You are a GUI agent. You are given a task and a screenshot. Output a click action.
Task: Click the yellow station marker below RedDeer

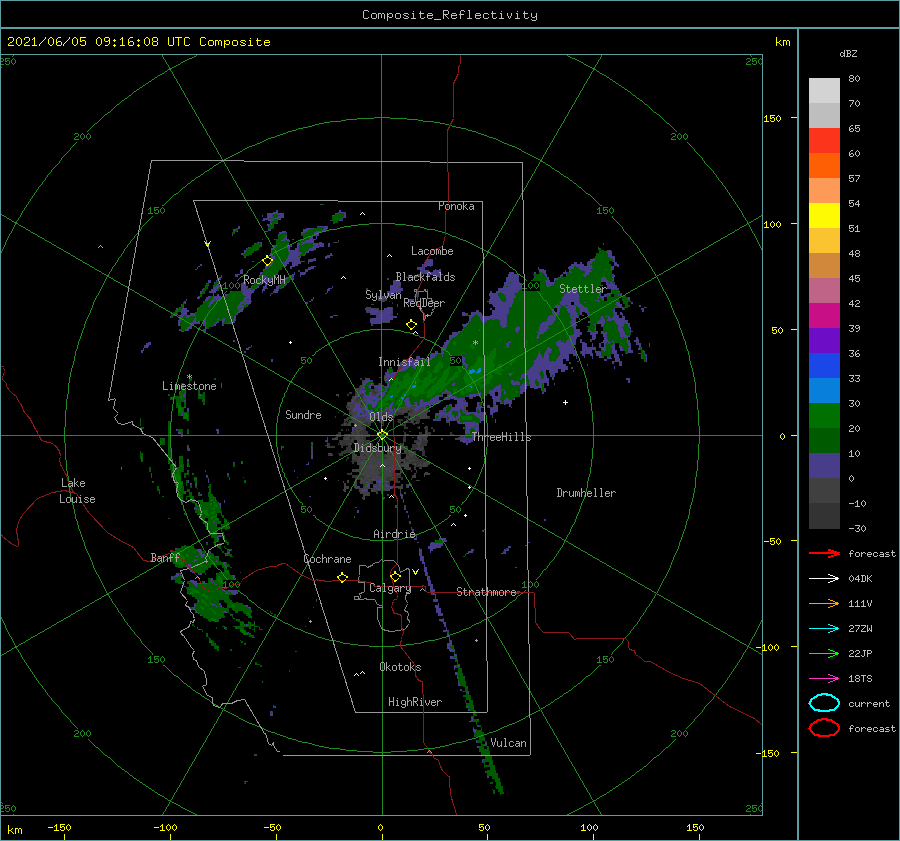tap(411, 325)
